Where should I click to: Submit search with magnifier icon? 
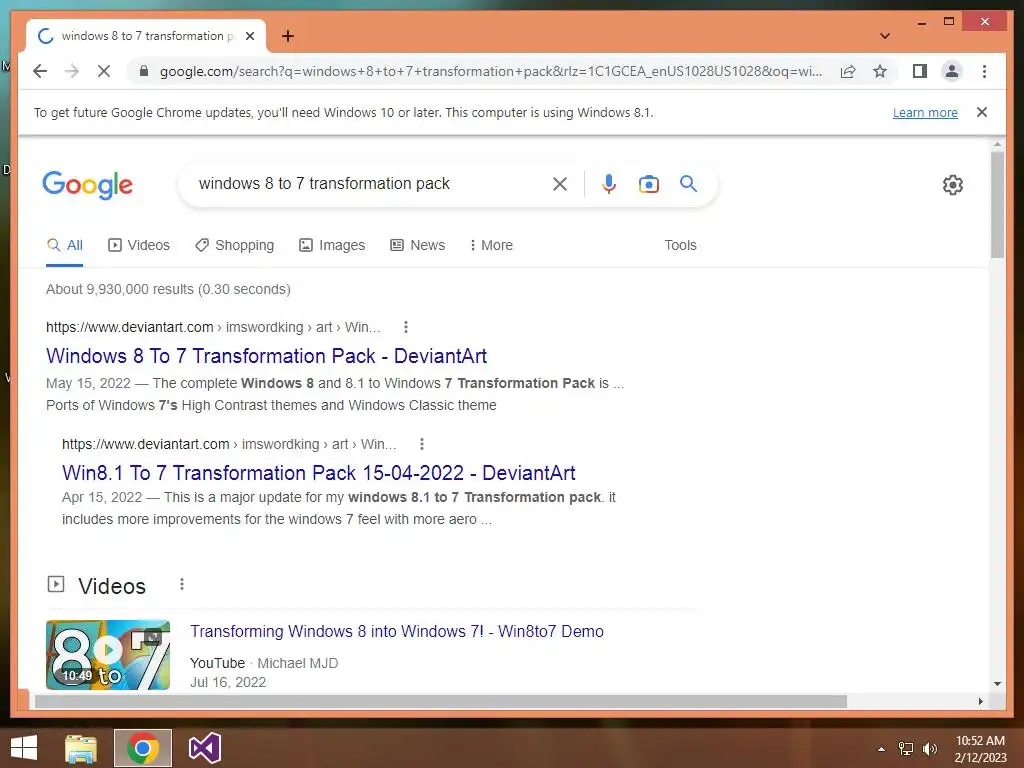[x=688, y=184]
